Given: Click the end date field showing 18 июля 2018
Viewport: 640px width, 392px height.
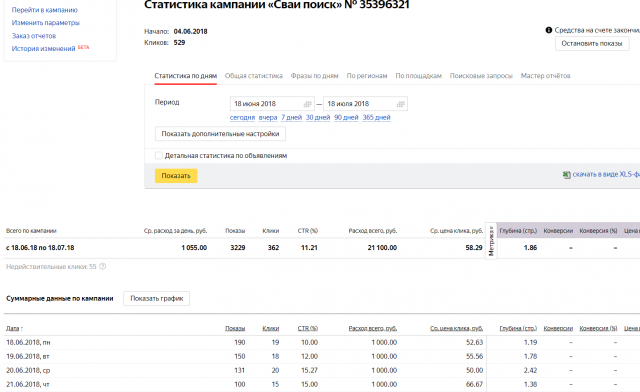Looking at the screenshot, I should pyautogui.click(x=365, y=104).
